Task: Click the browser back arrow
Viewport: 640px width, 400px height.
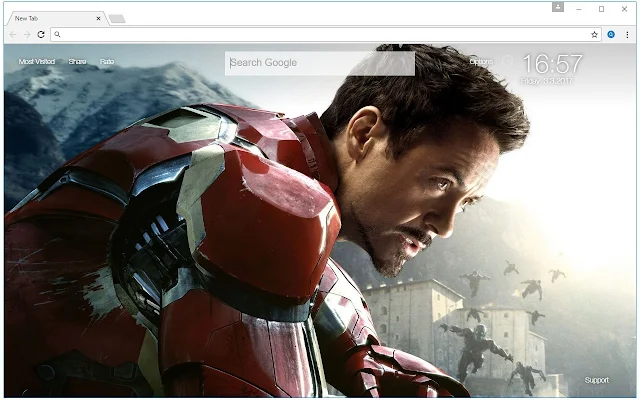Action: tap(13, 35)
